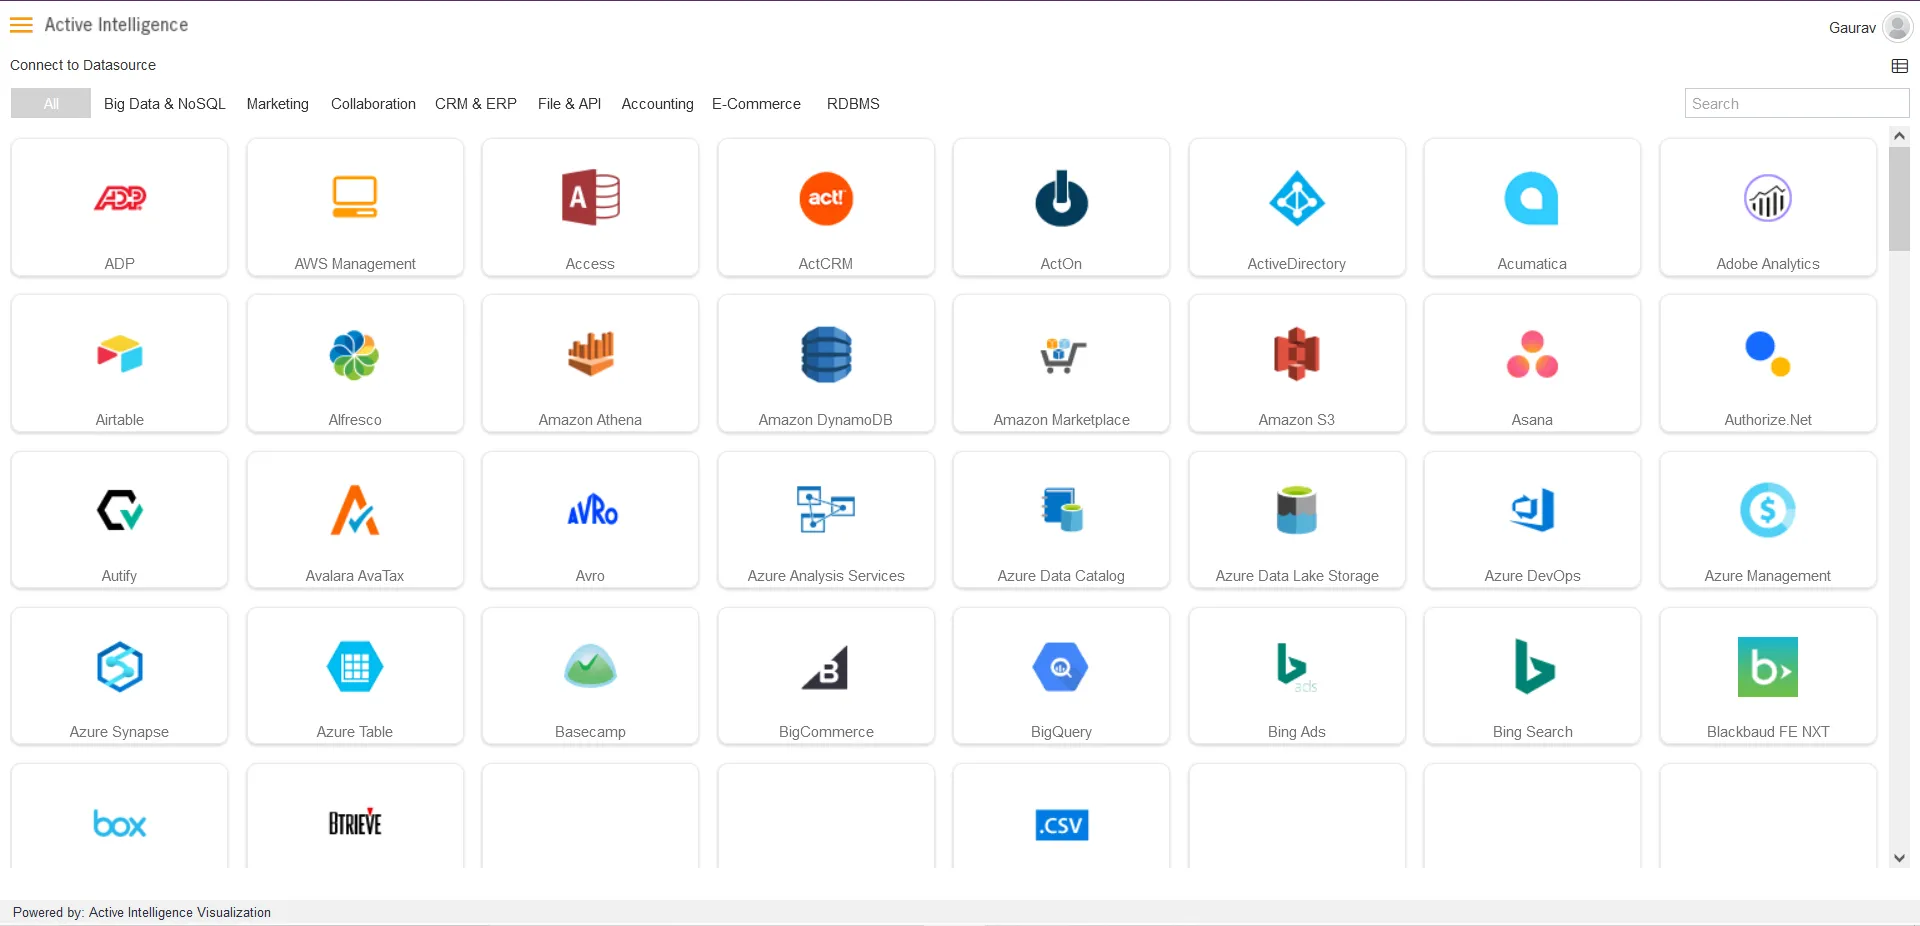Viewport: 1920px width, 926px height.
Task: Click the scrollbar up arrow
Action: (1899, 136)
